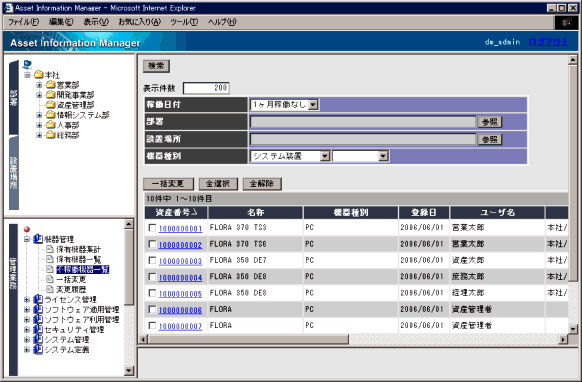Click the red ball icon above 機器管理
The image size is (582, 382).
(27, 229)
